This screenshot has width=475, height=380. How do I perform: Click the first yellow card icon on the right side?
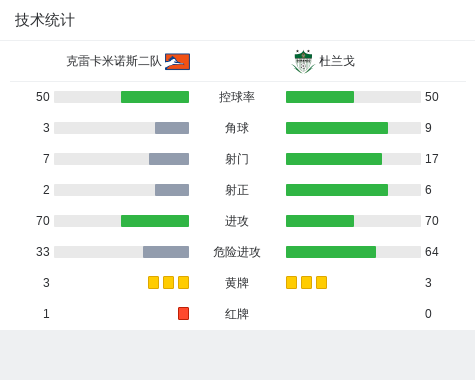click(x=291, y=282)
